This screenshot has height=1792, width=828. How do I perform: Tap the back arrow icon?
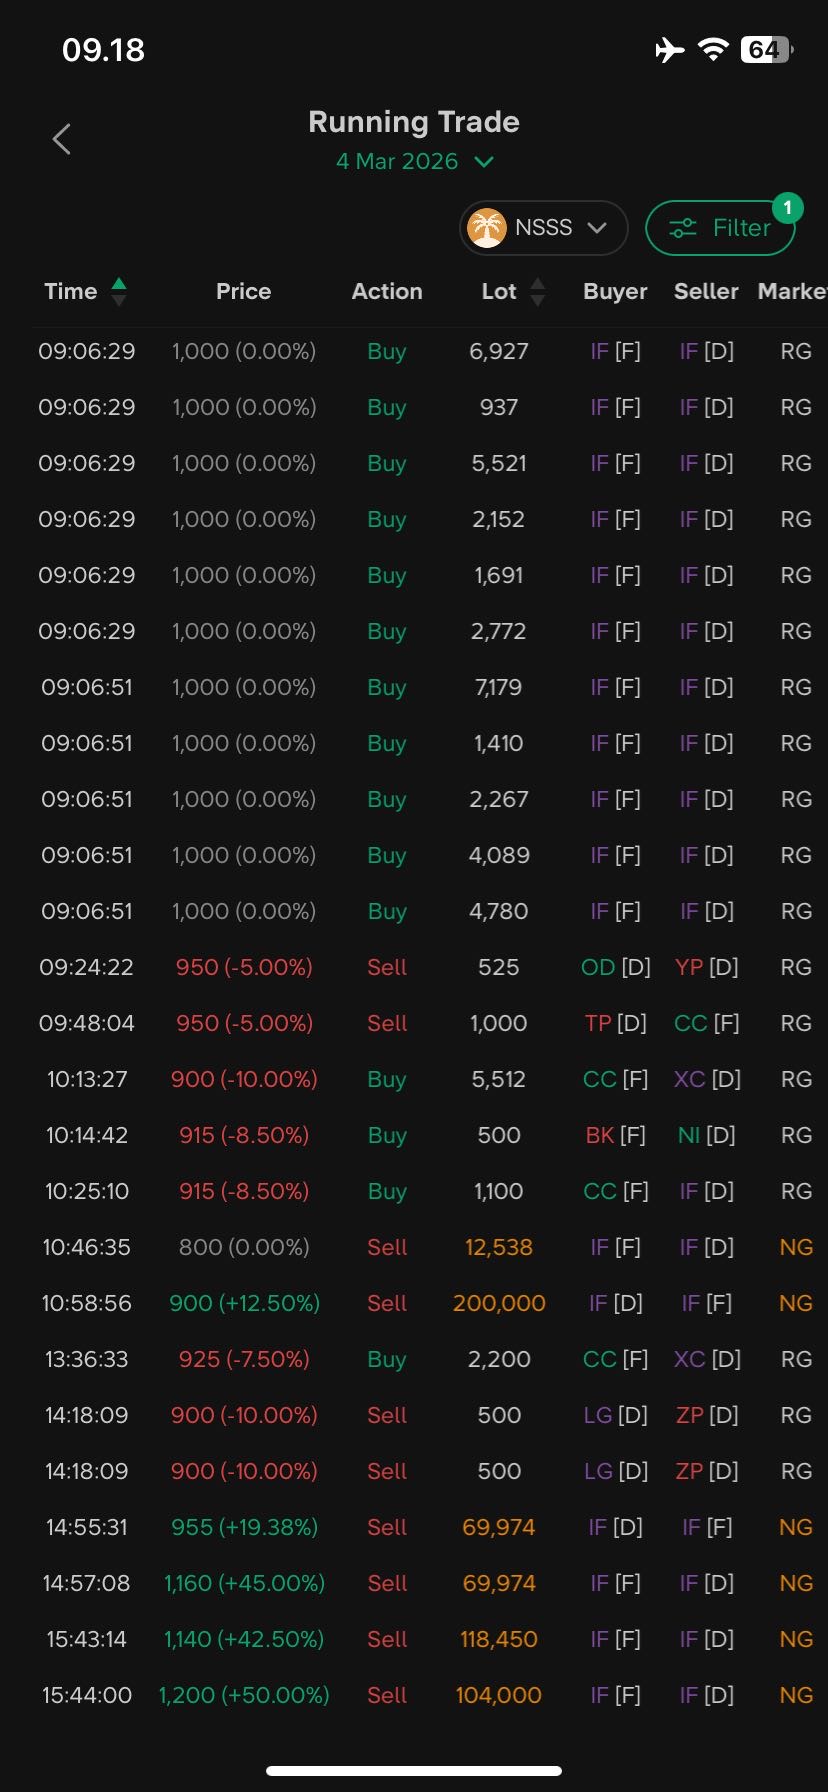61,139
